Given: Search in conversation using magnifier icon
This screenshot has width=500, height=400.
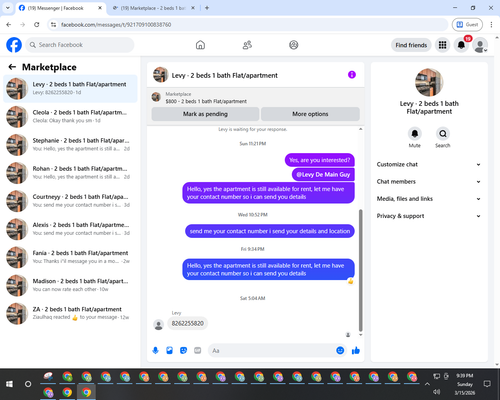Looking at the screenshot, I should [443, 134].
